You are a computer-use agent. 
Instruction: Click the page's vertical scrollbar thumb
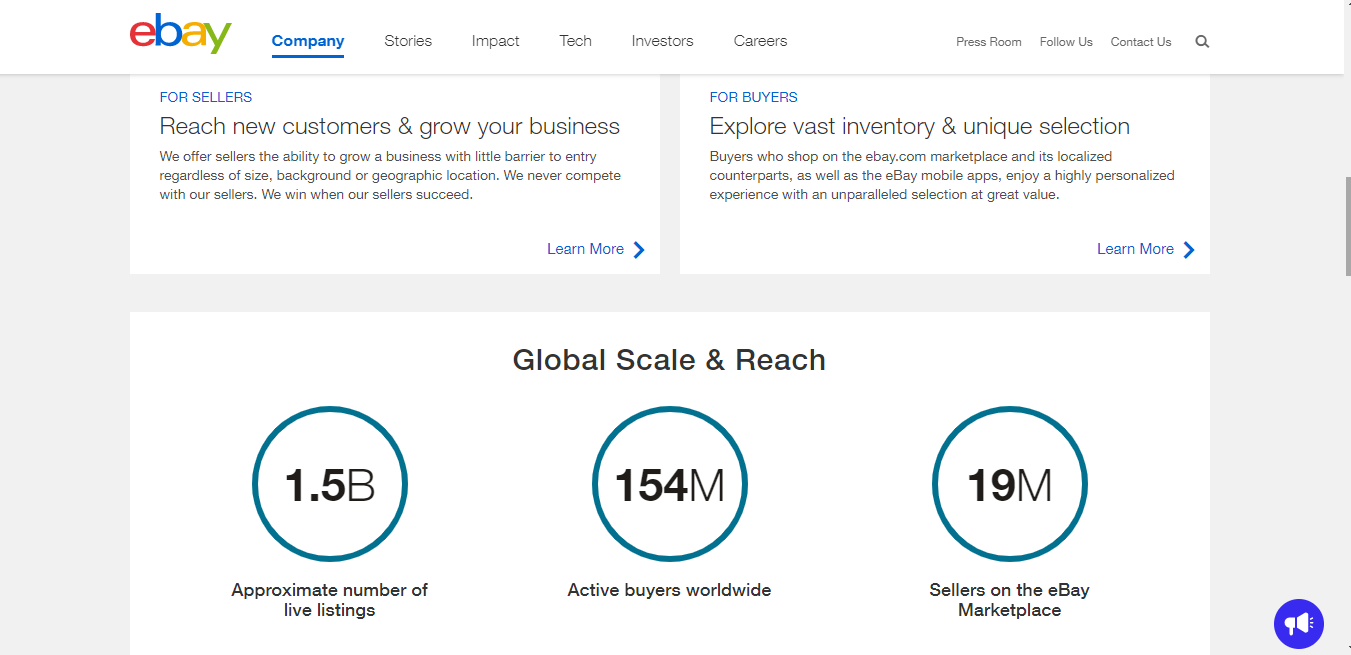click(x=1347, y=225)
